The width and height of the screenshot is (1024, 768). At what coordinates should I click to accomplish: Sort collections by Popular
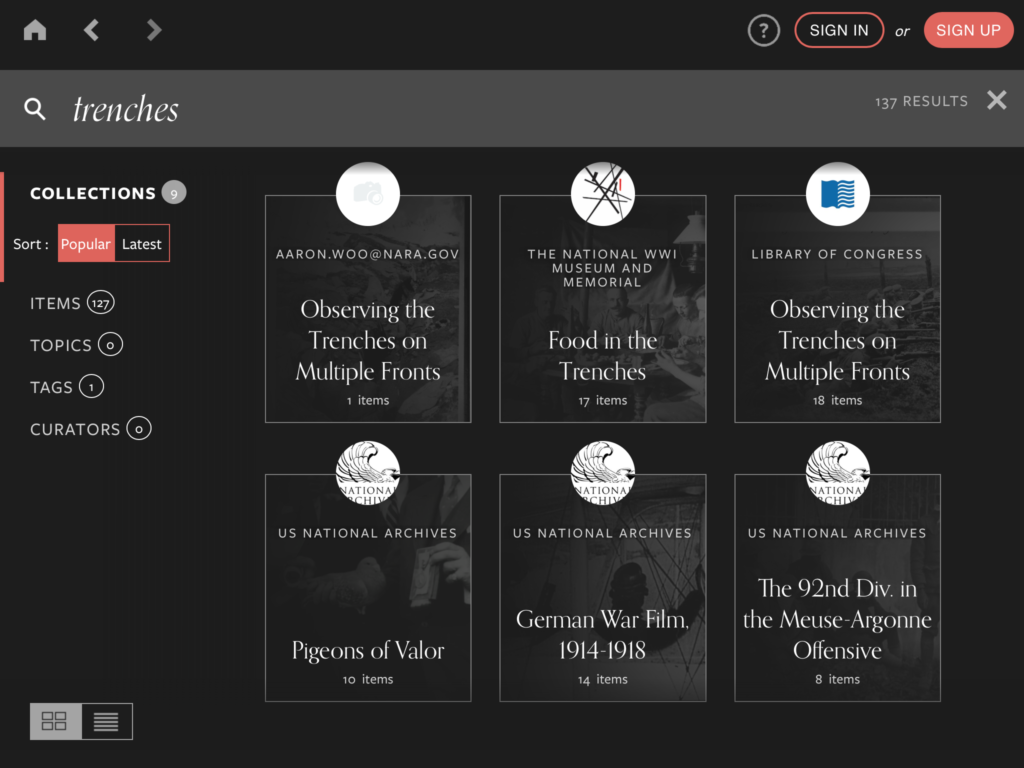pos(86,244)
